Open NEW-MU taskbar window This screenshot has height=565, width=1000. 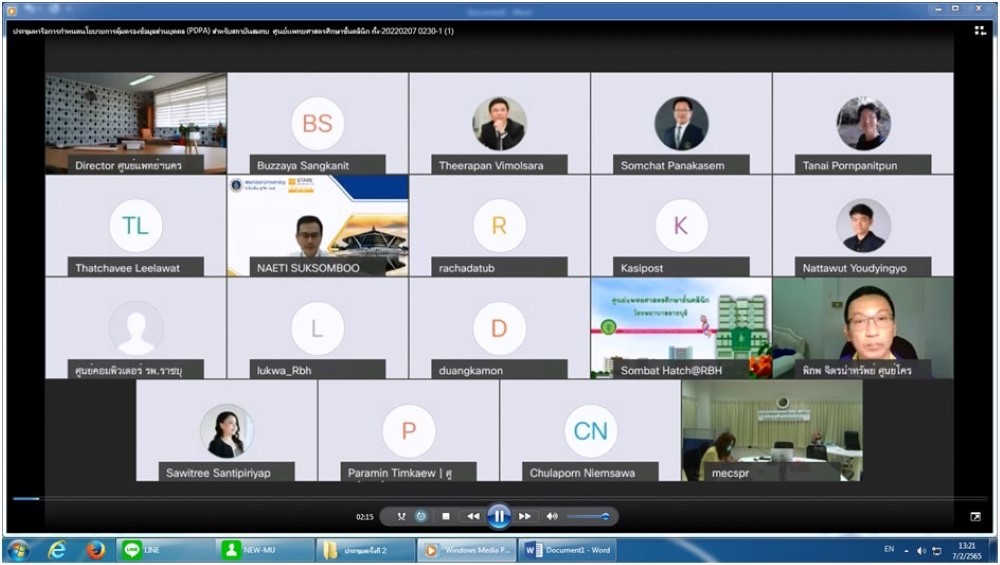point(264,550)
